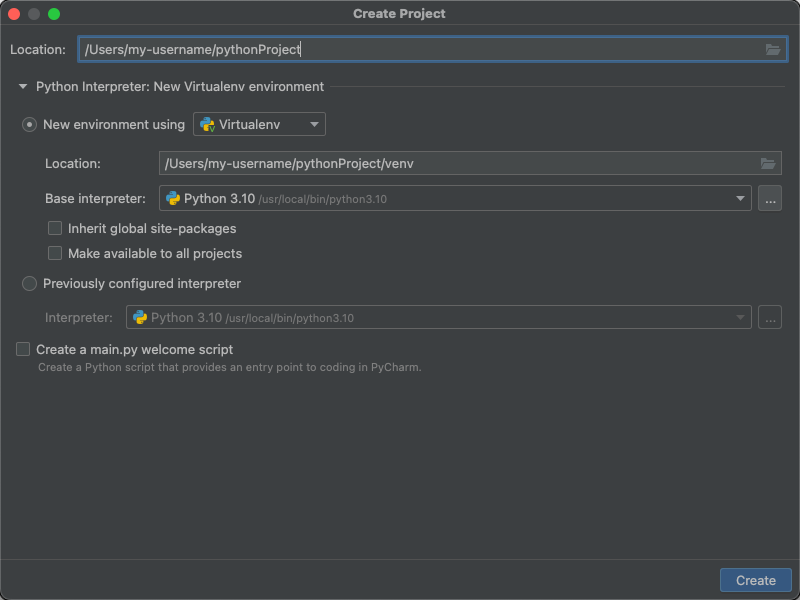Click the ellipsis button beside the Interpreter dropdown
The image size is (800, 600).
769,318
